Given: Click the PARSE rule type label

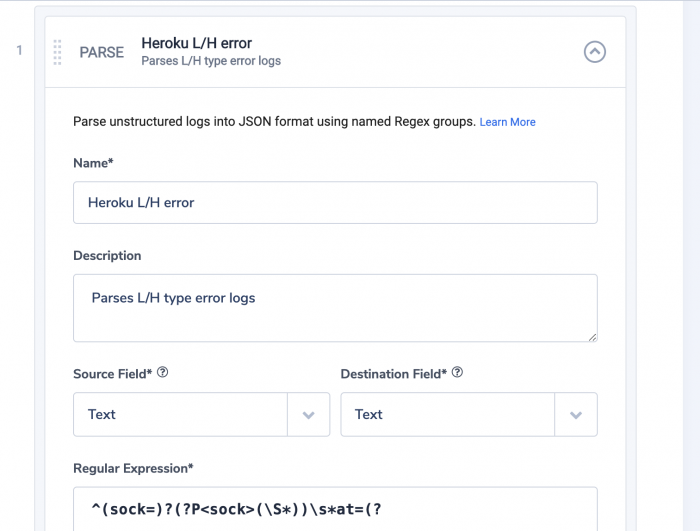Looking at the screenshot, I should click(101, 52).
